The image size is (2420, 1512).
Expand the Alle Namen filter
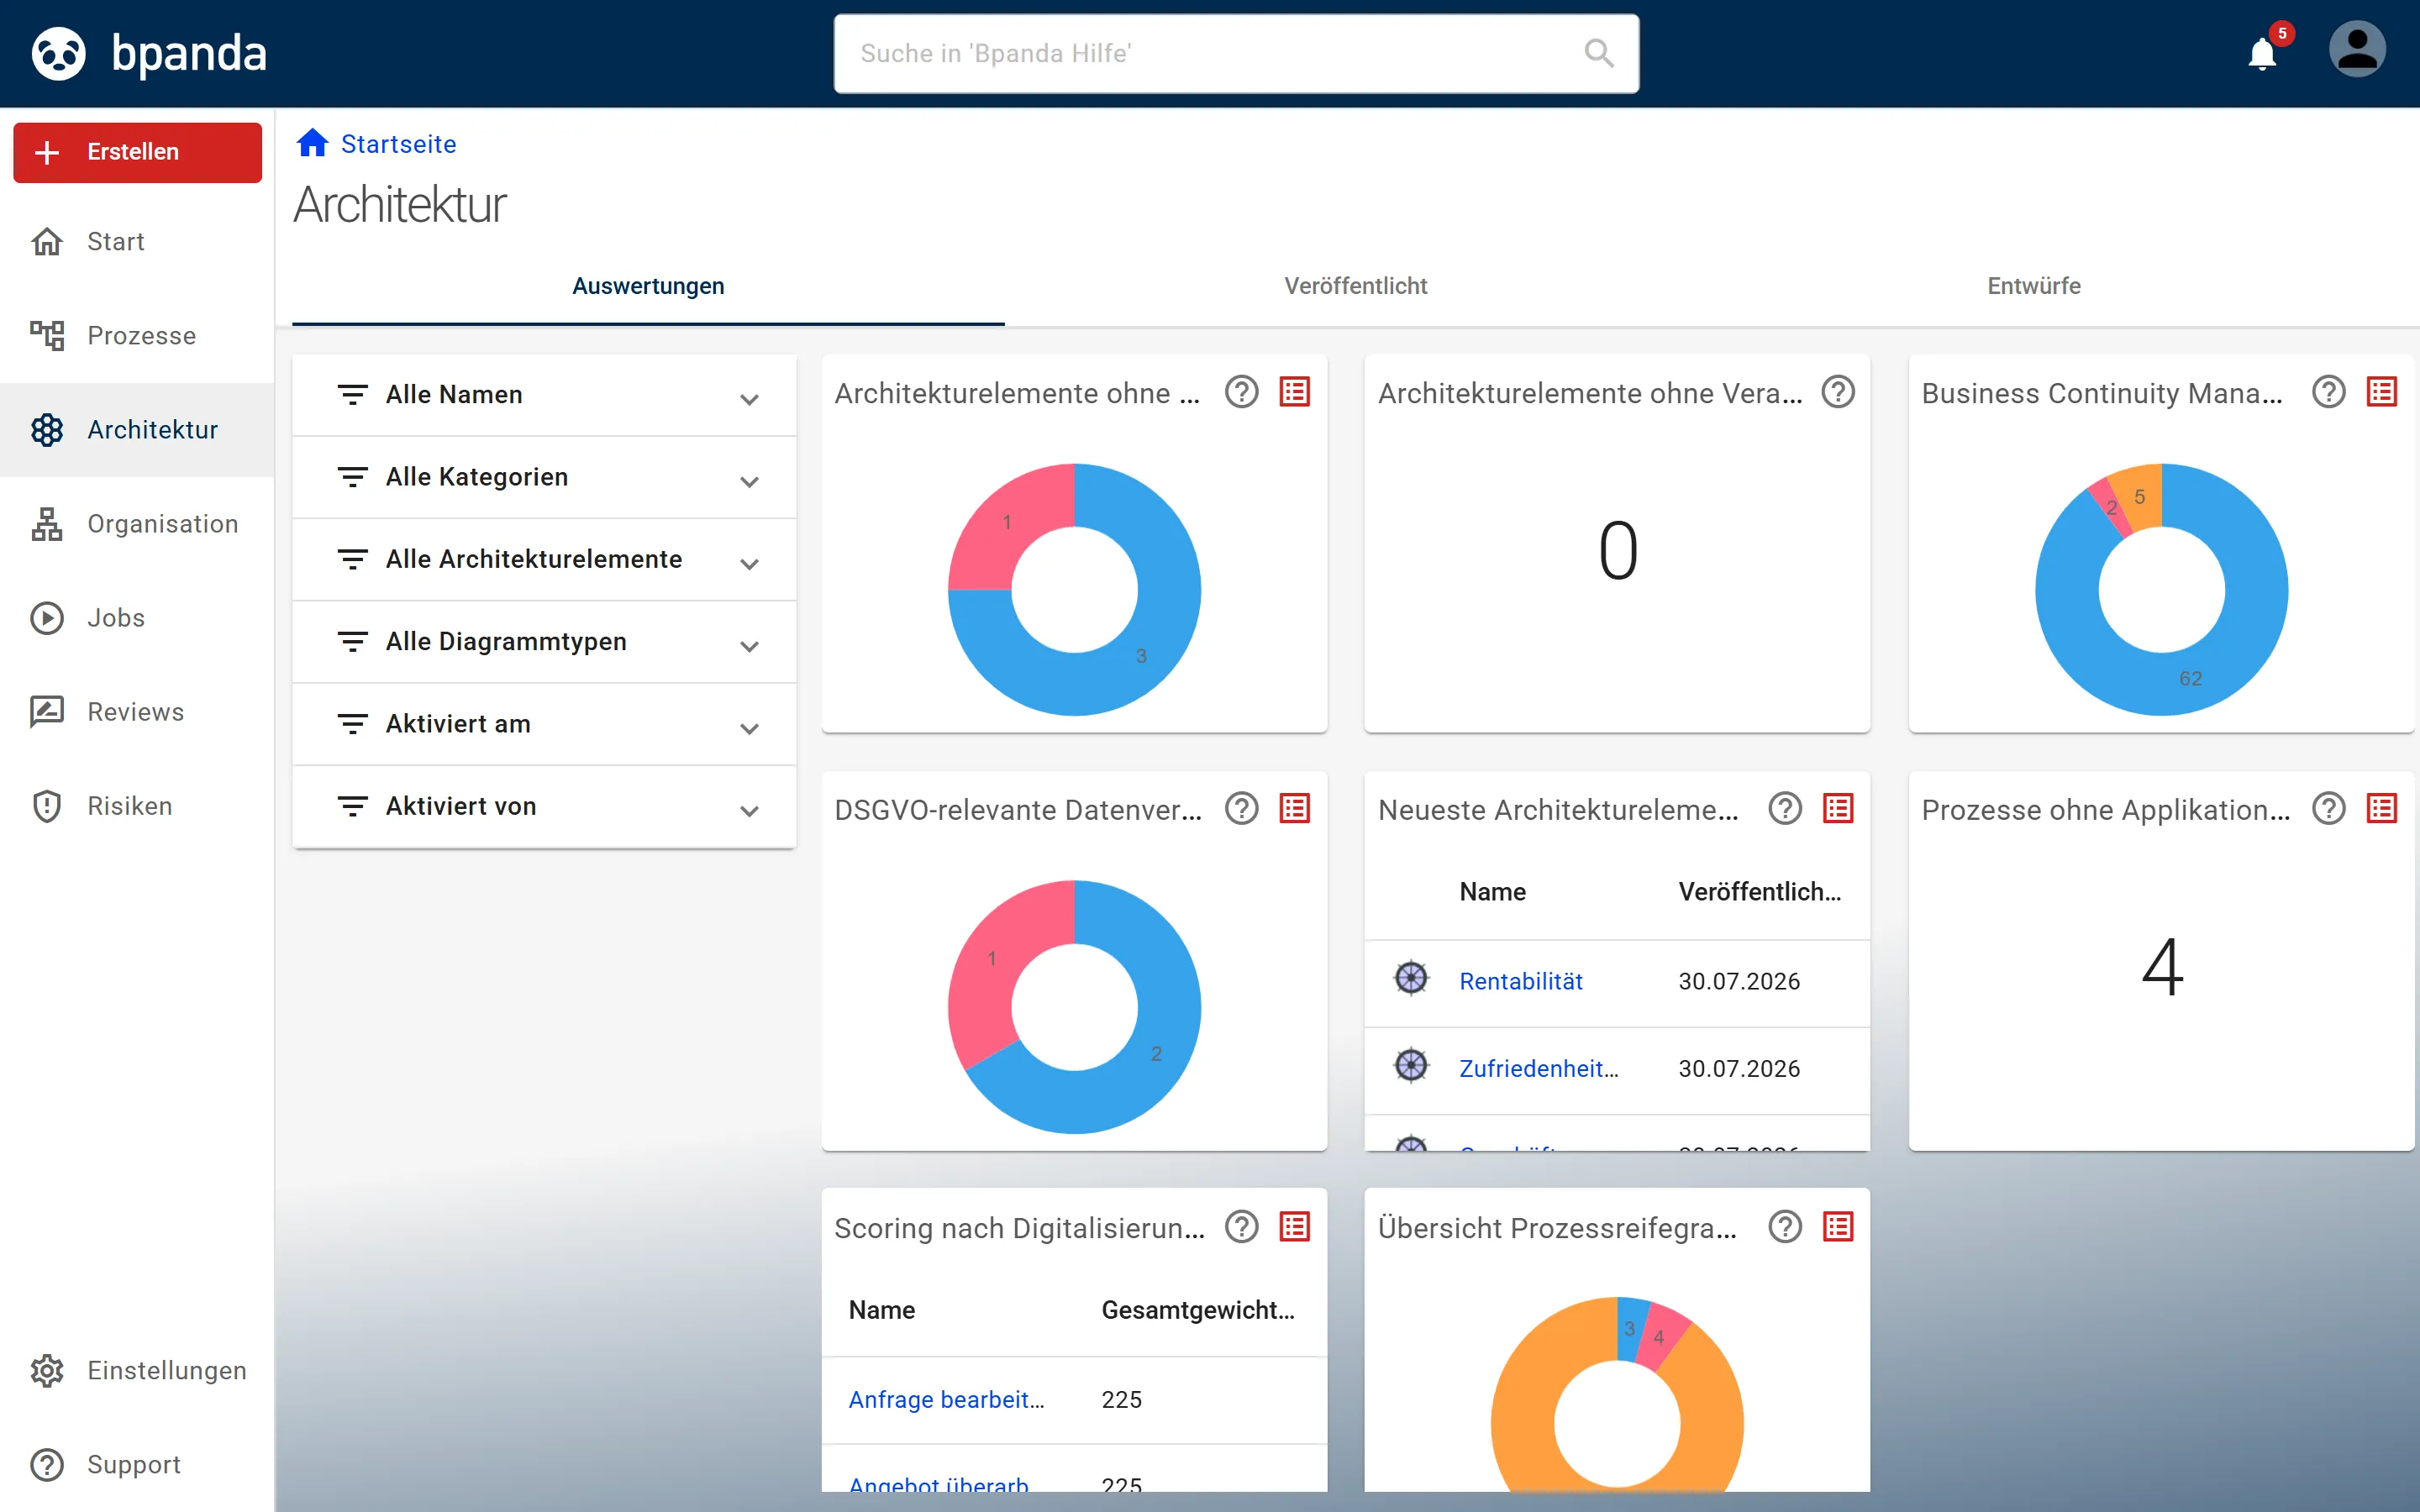(x=544, y=395)
